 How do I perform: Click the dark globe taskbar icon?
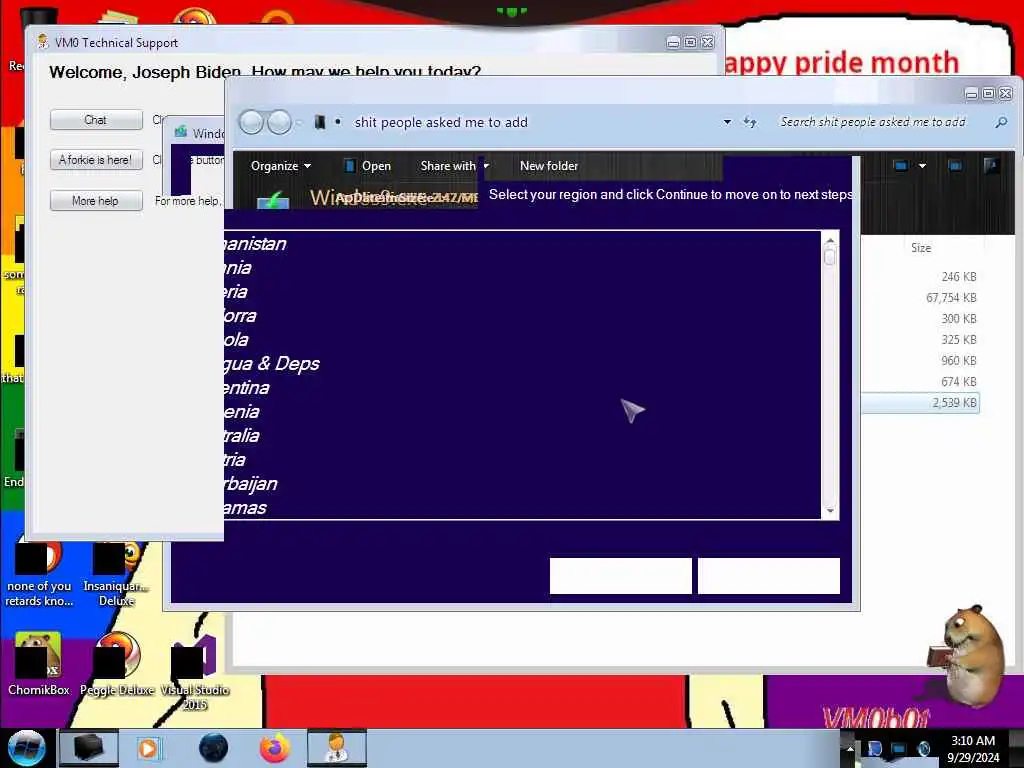[214, 748]
